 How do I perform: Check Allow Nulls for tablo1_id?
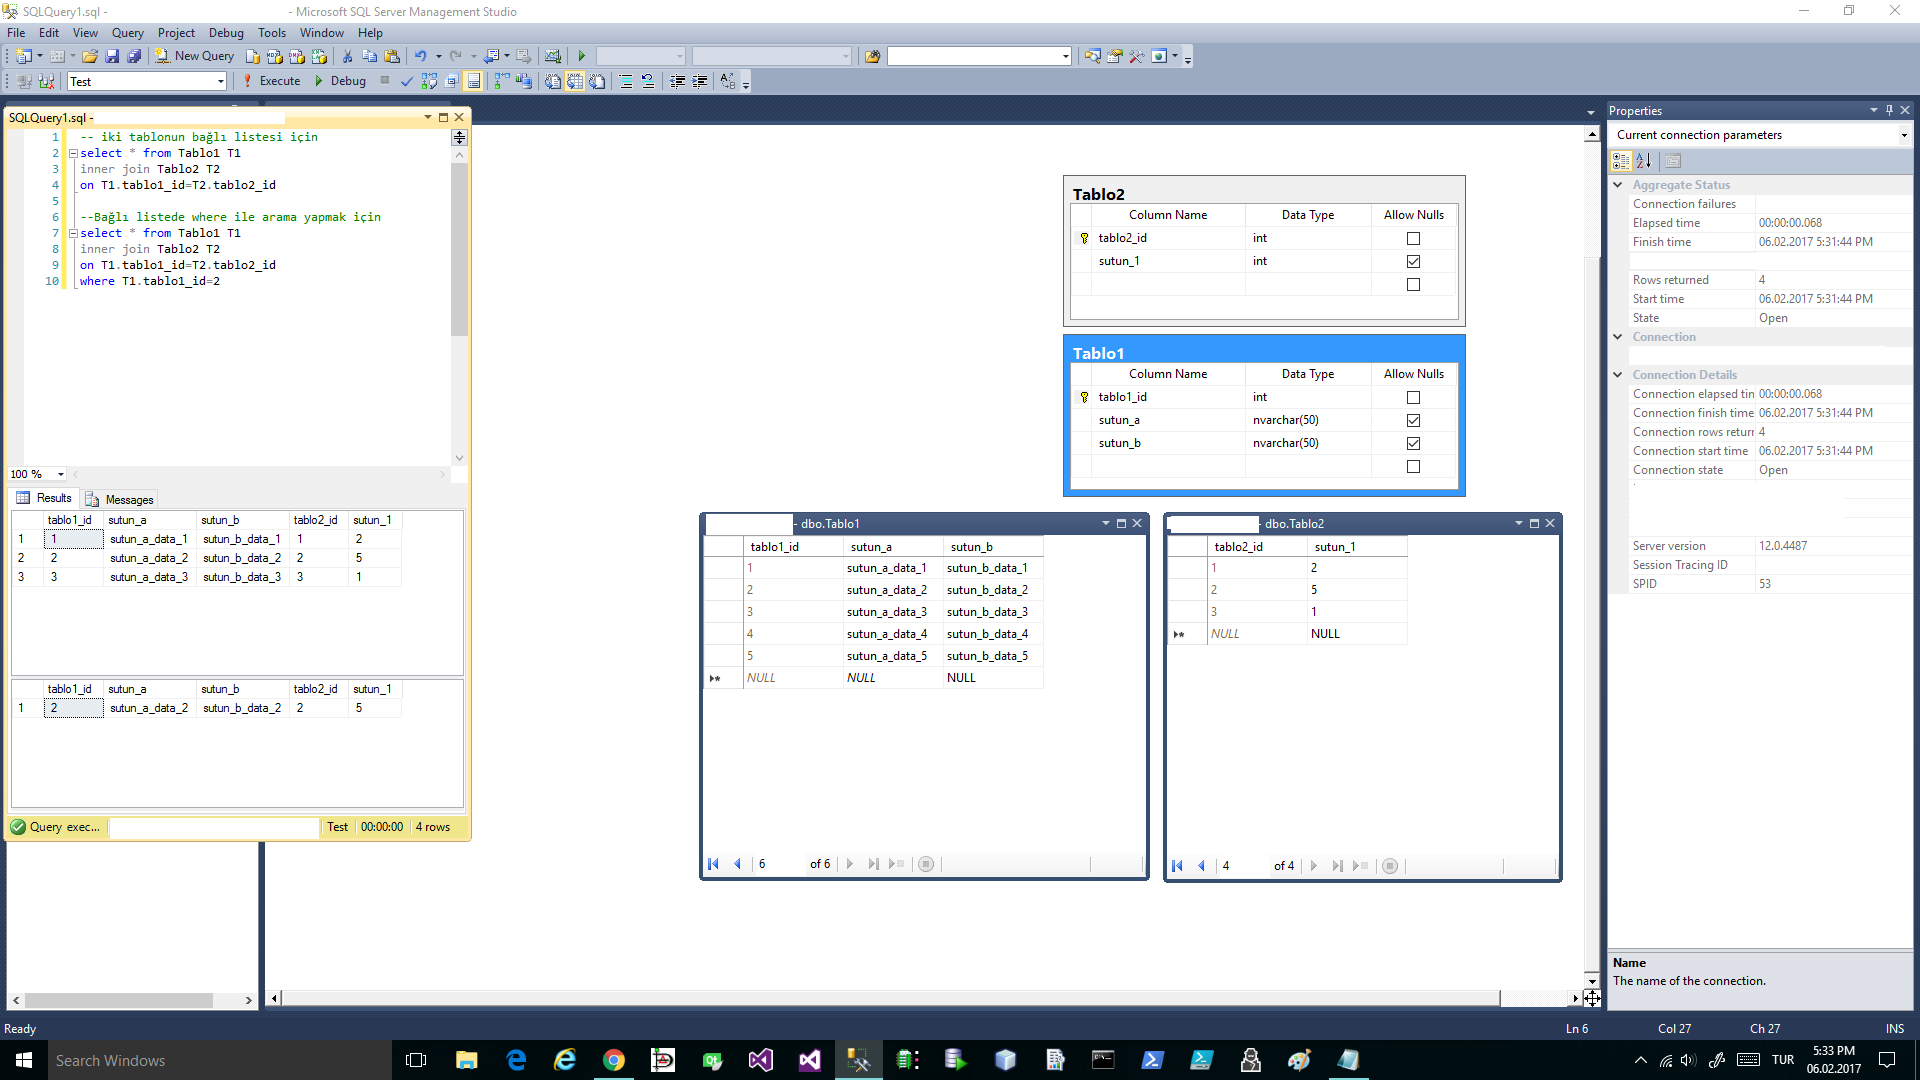(x=1413, y=397)
